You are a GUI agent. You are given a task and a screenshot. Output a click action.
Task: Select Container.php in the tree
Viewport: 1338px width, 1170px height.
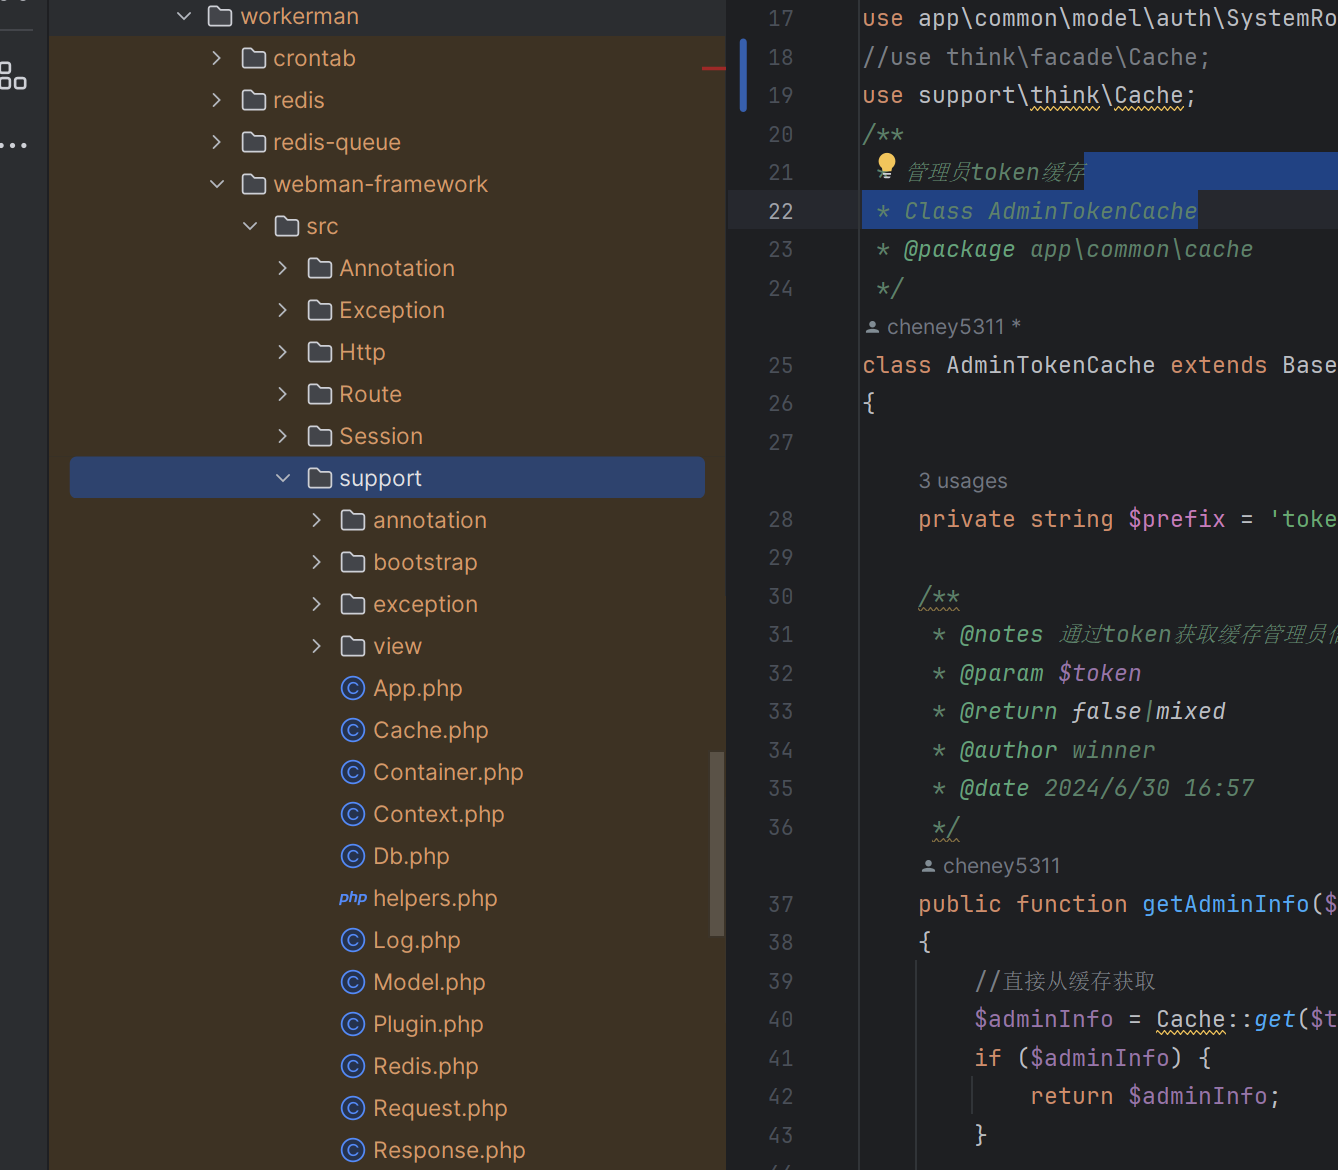(448, 772)
